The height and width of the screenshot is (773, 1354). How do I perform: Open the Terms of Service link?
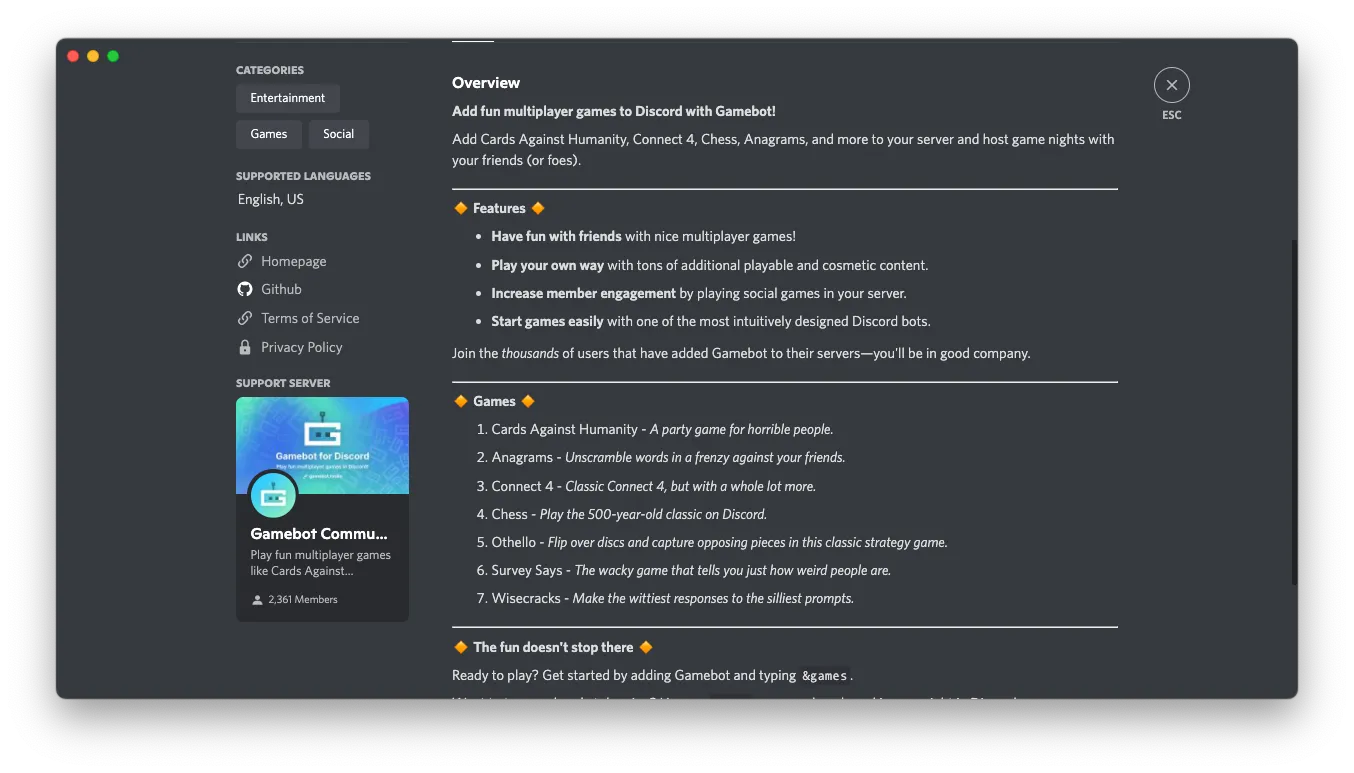point(310,318)
